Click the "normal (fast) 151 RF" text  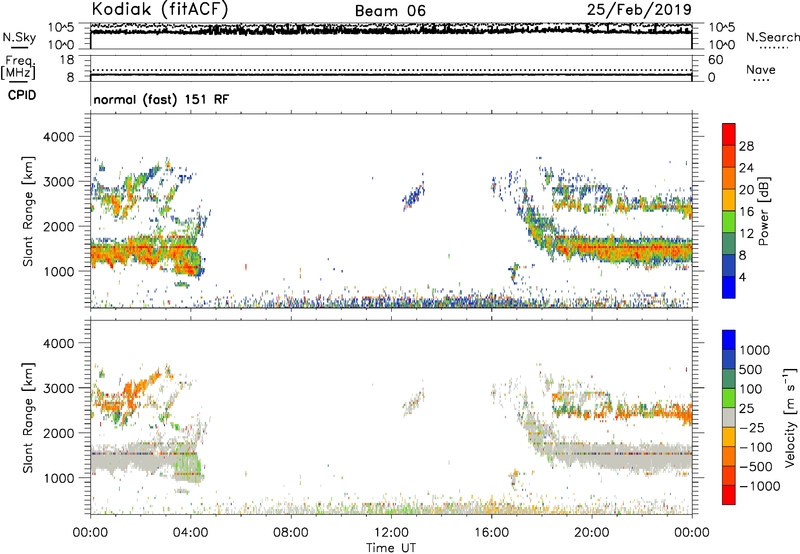tap(161, 99)
